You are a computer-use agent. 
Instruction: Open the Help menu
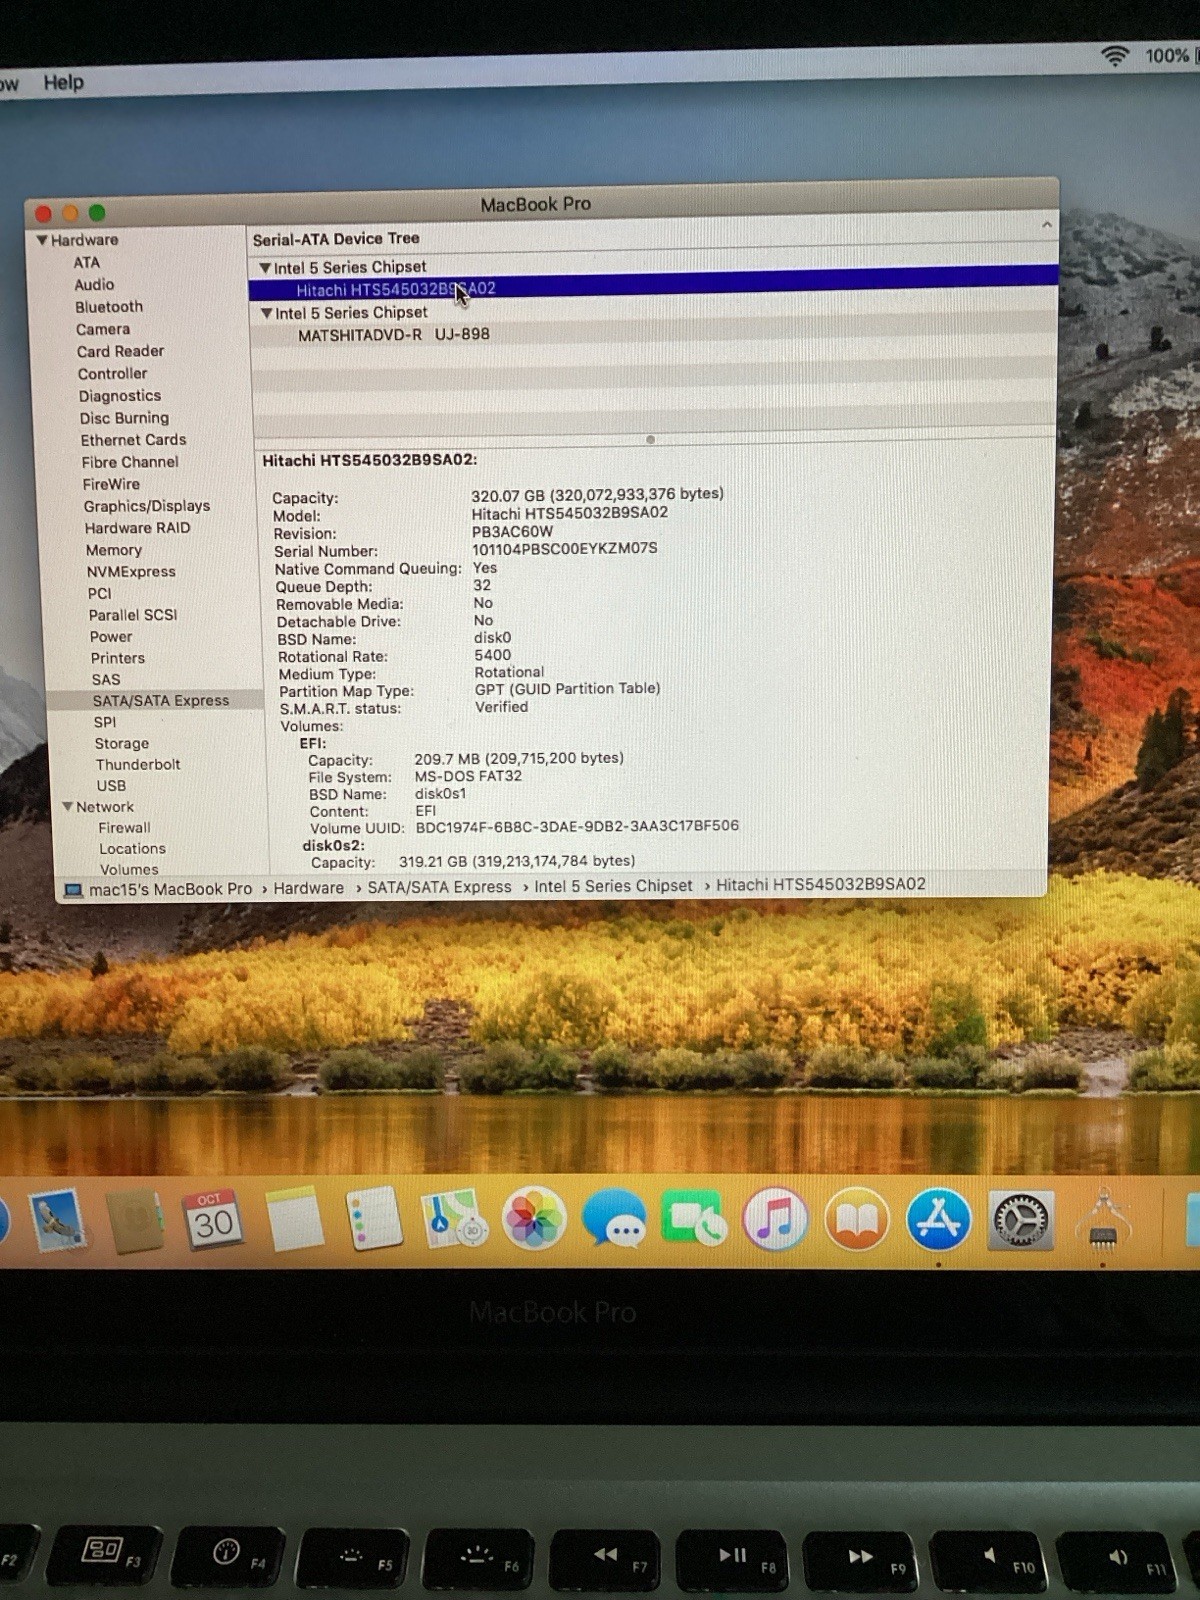[63, 82]
